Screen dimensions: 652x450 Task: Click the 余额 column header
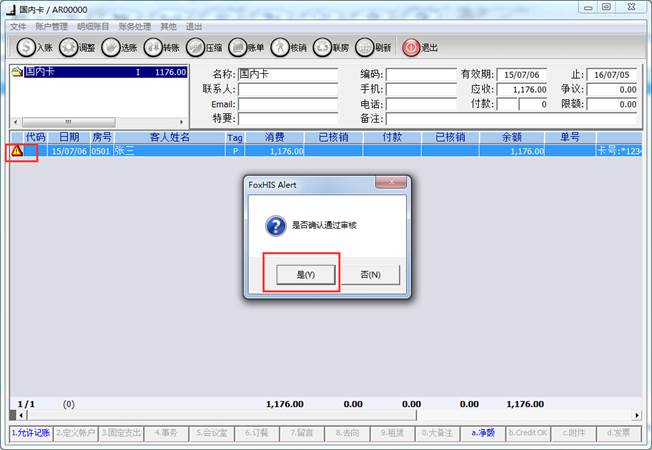(512, 137)
